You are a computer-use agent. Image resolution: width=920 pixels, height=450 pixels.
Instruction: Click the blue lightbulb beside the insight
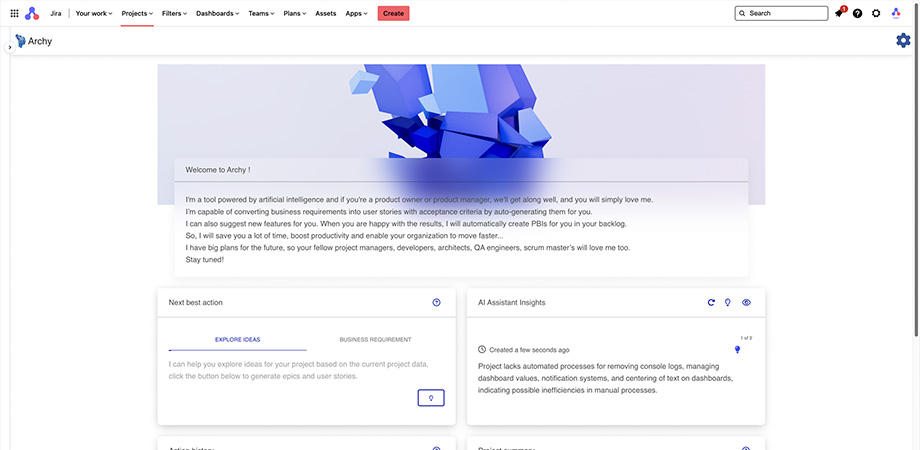738,350
